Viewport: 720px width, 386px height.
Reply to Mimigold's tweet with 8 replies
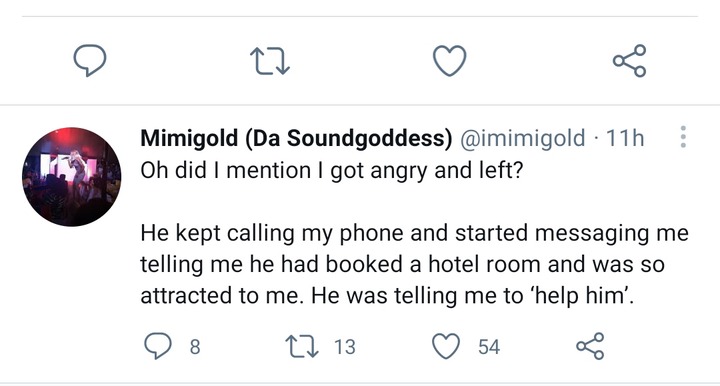click(158, 346)
